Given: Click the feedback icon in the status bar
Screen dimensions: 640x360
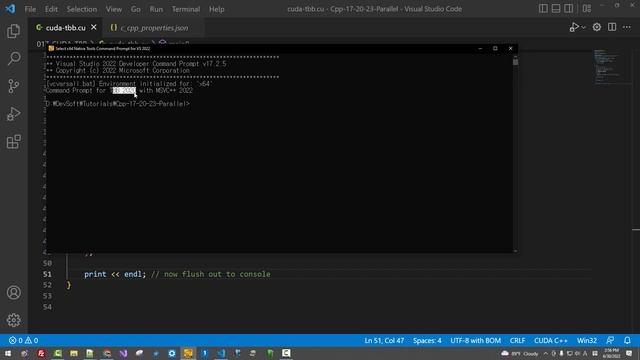Looking at the screenshot, I should (610, 340).
